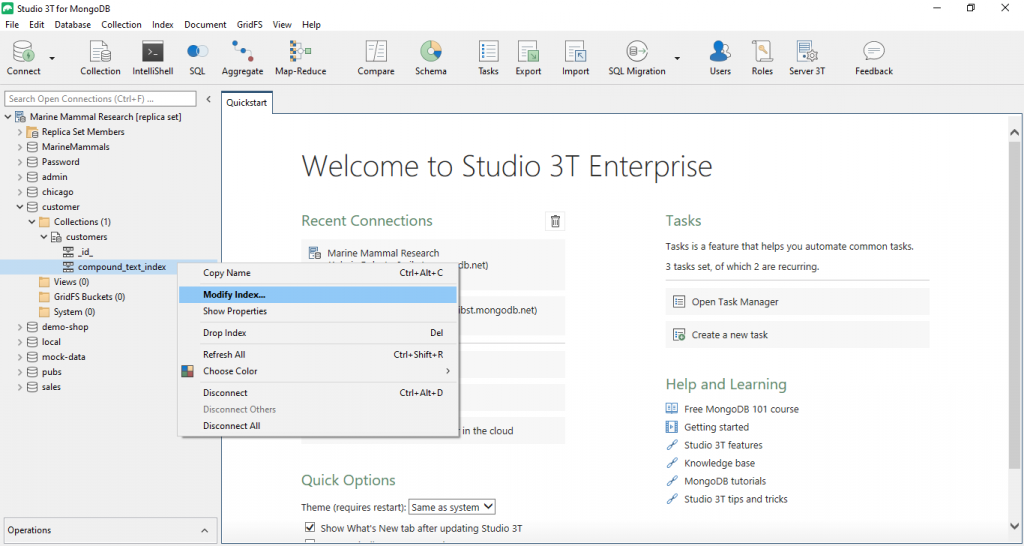Open the Roles manager icon
Image resolution: width=1024 pixels, height=546 pixels.
(761, 57)
